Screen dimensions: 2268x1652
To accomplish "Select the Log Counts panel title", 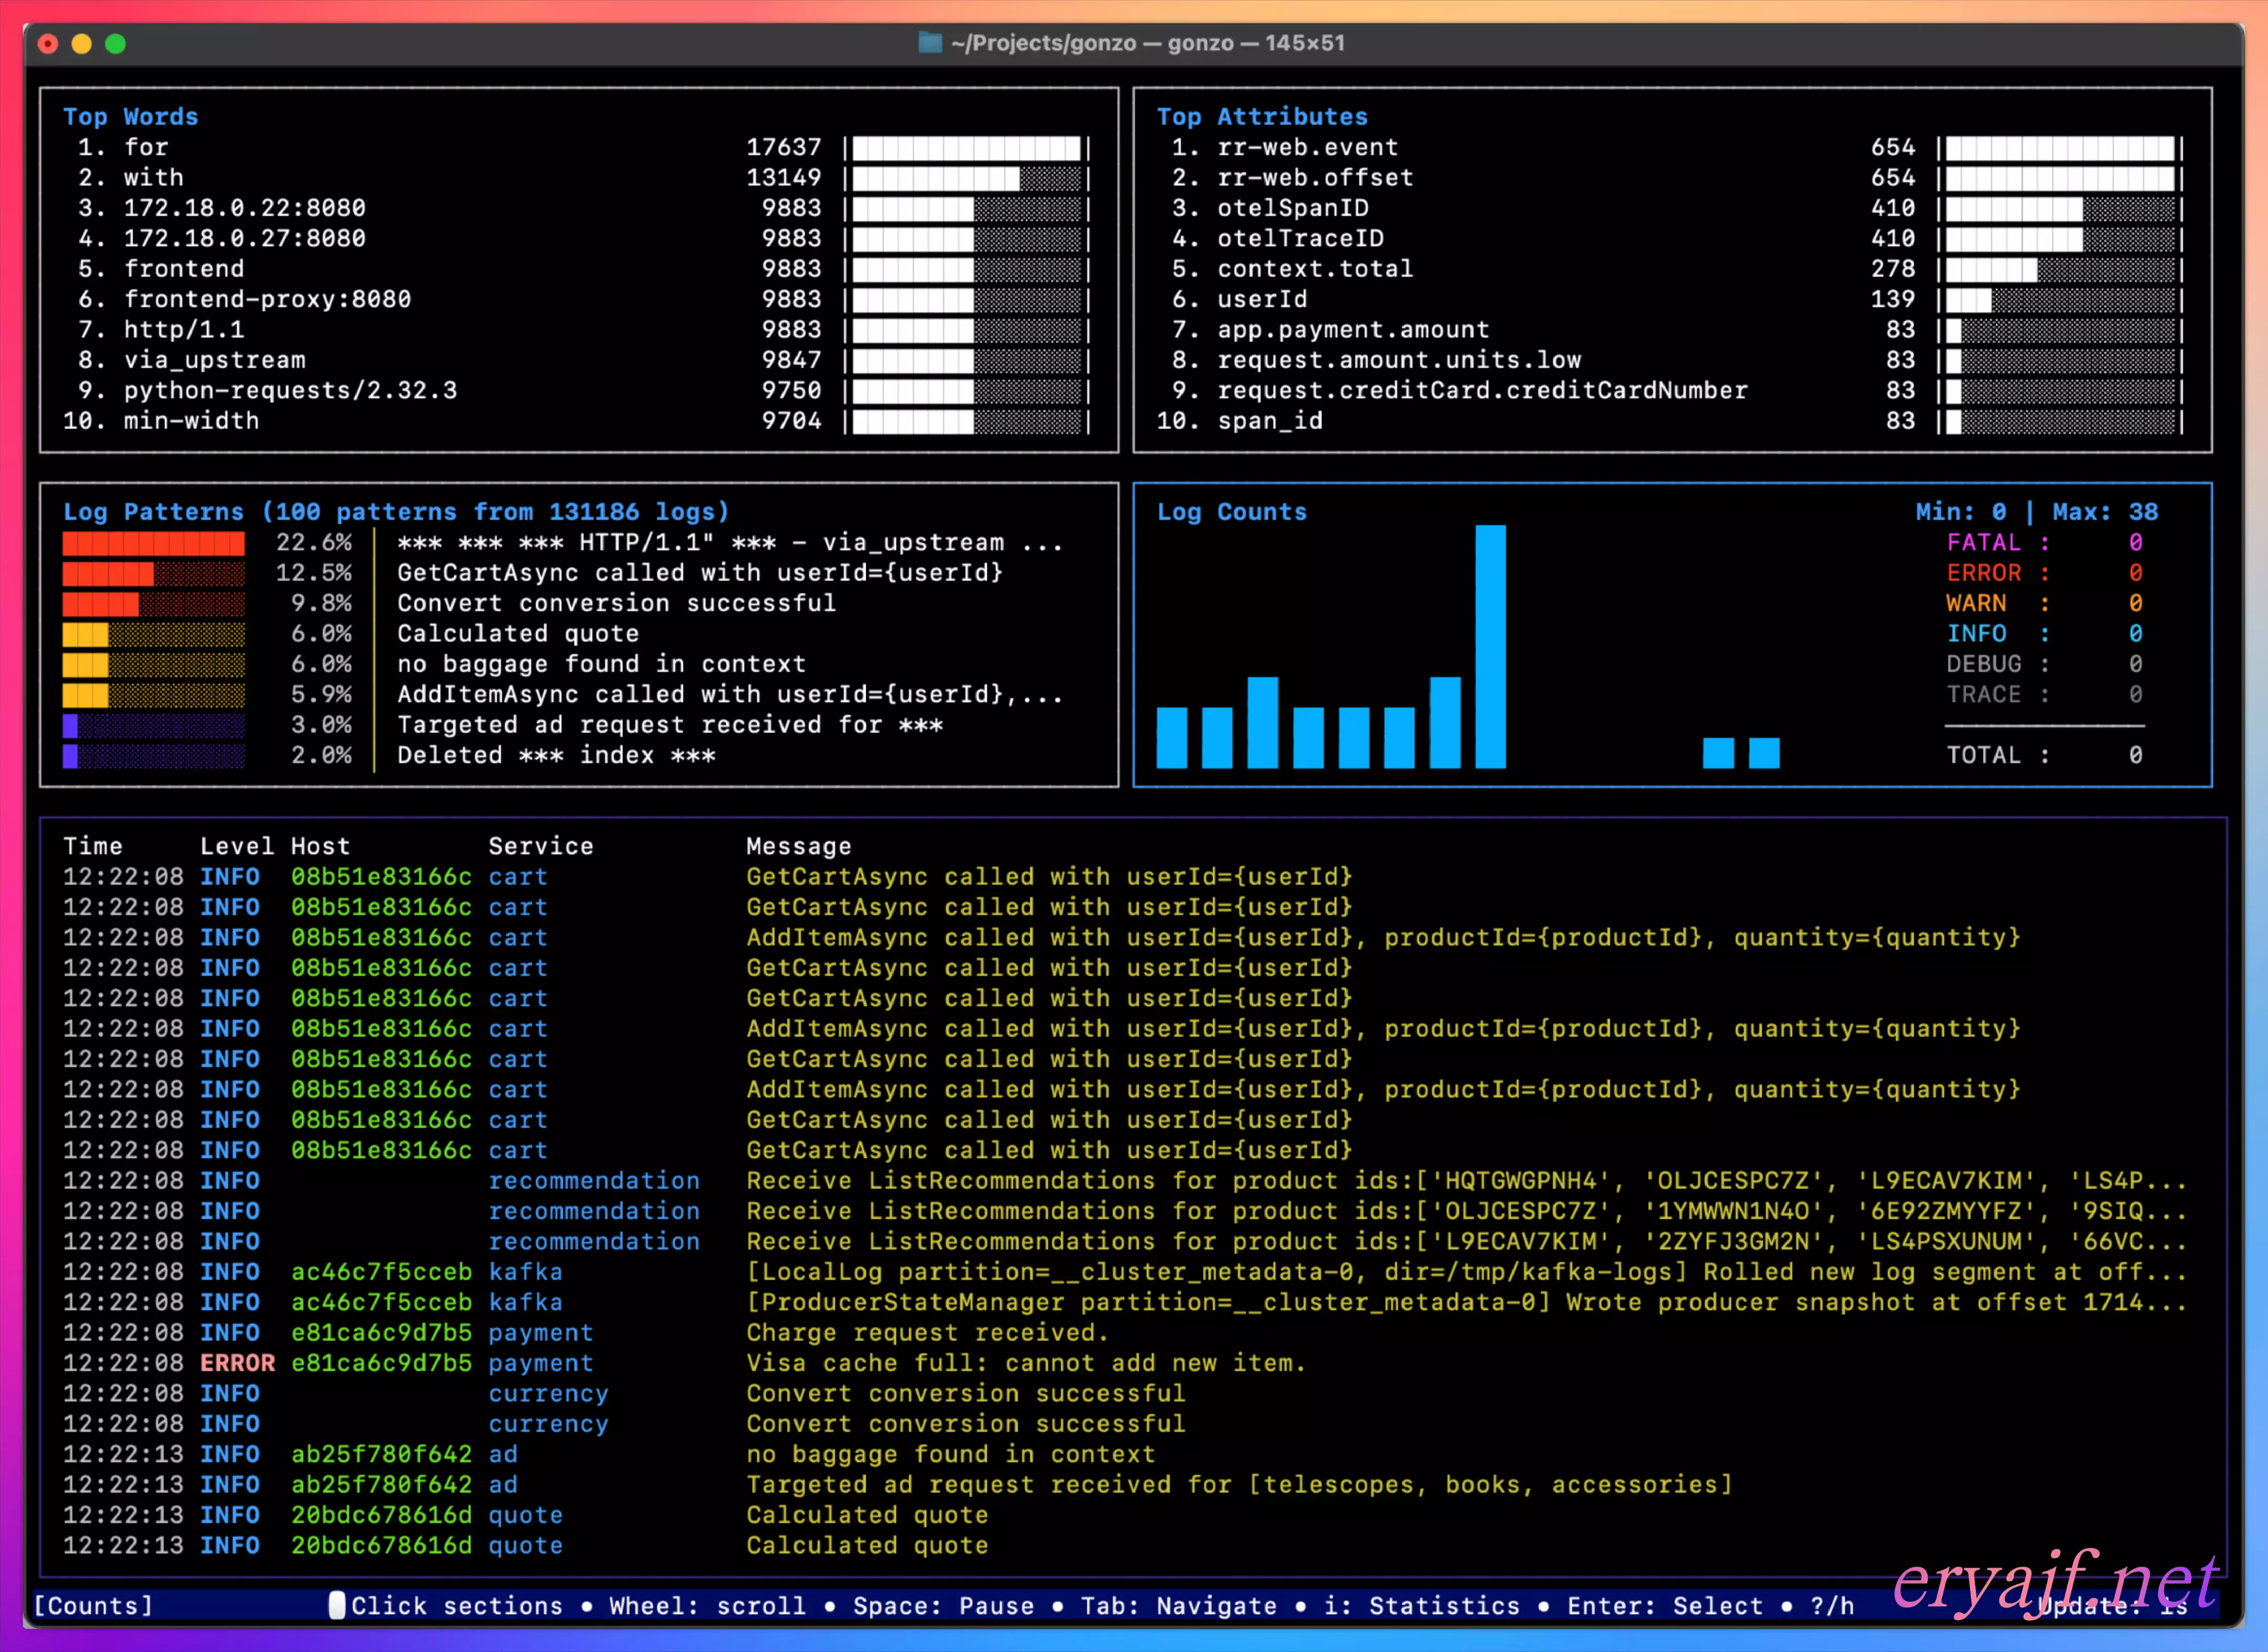I will tap(1231, 512).
